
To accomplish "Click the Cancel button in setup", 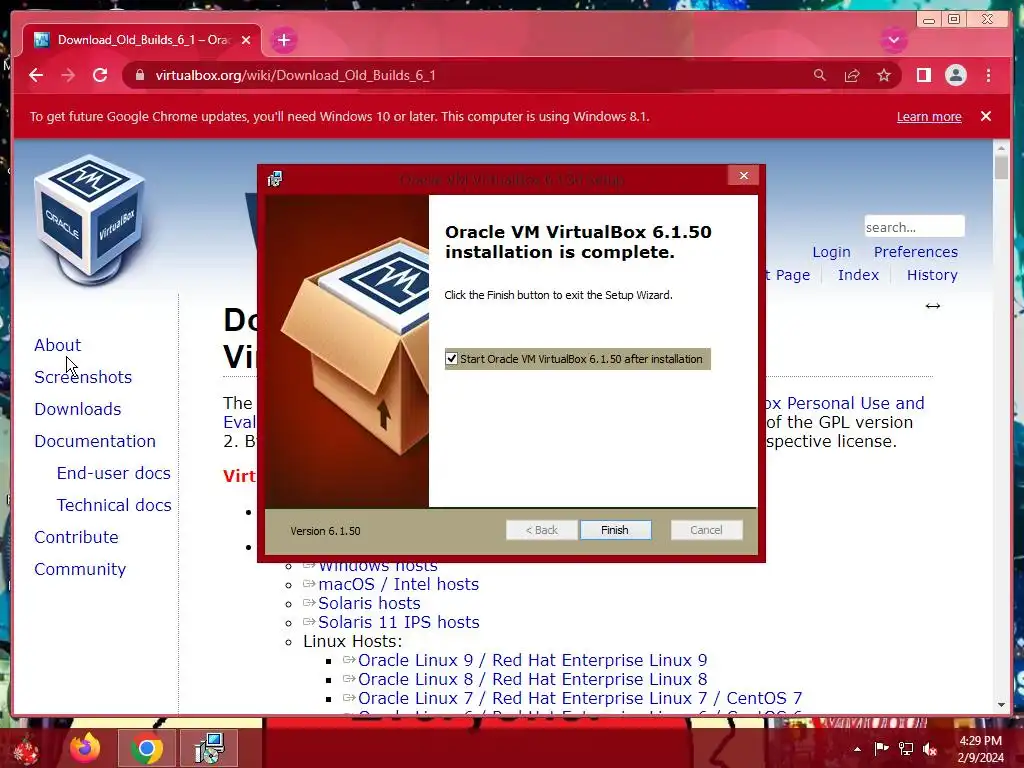I will pos(706,530).
